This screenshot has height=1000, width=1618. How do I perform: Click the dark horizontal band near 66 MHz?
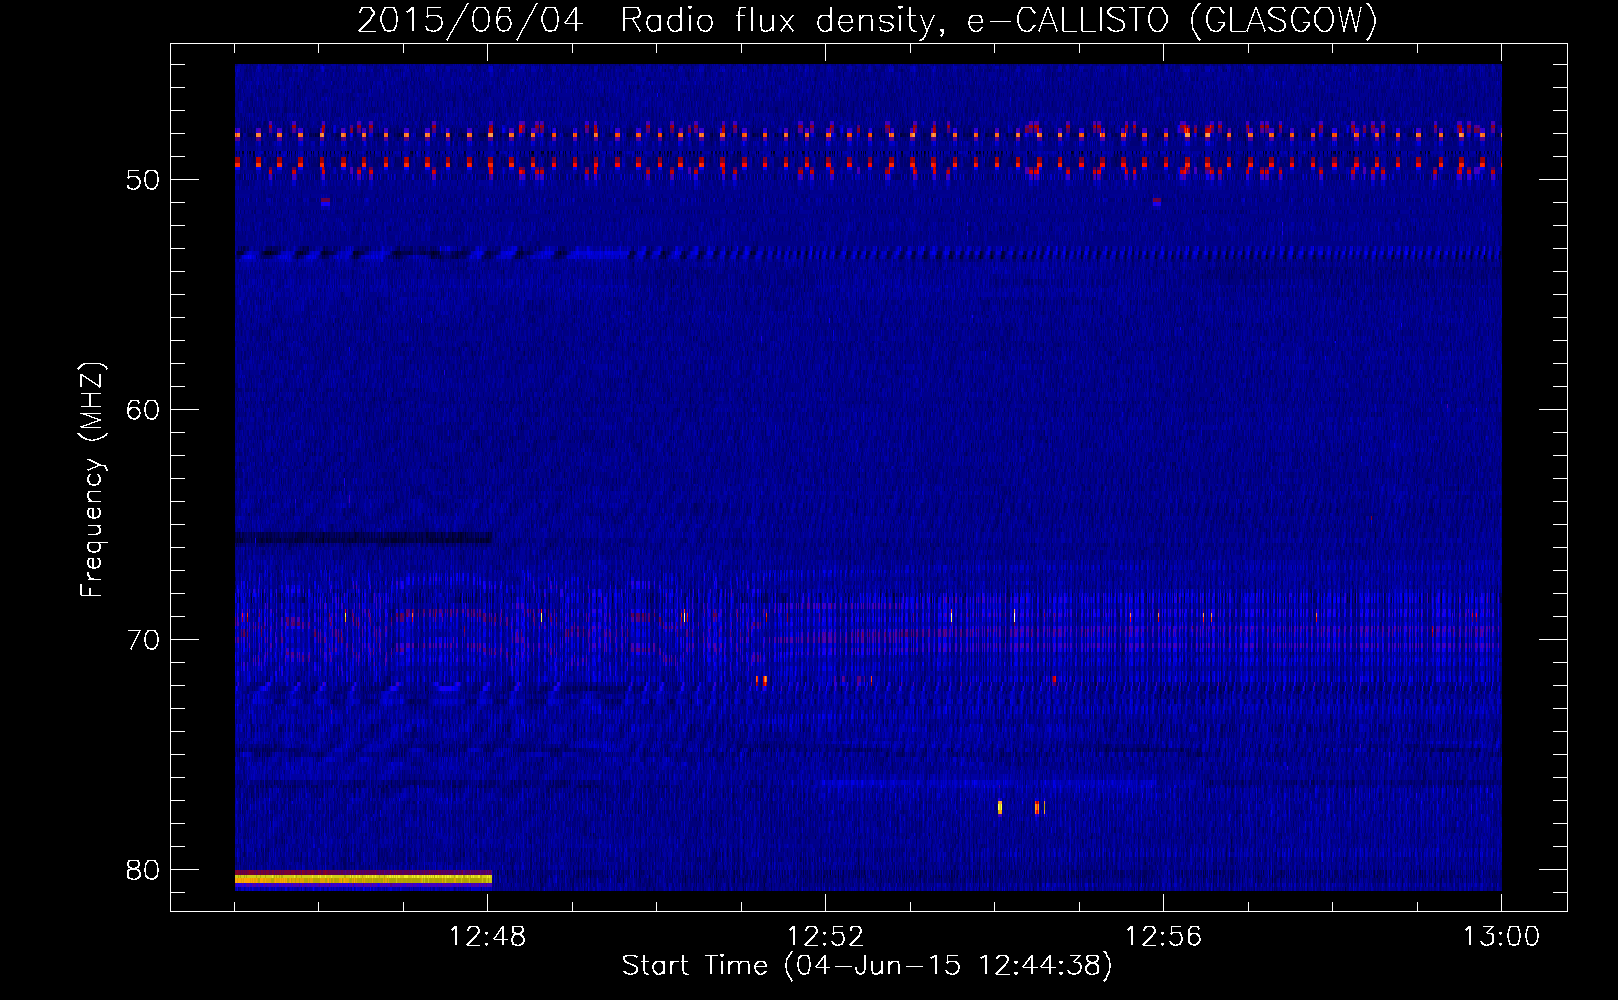(363, 539)
